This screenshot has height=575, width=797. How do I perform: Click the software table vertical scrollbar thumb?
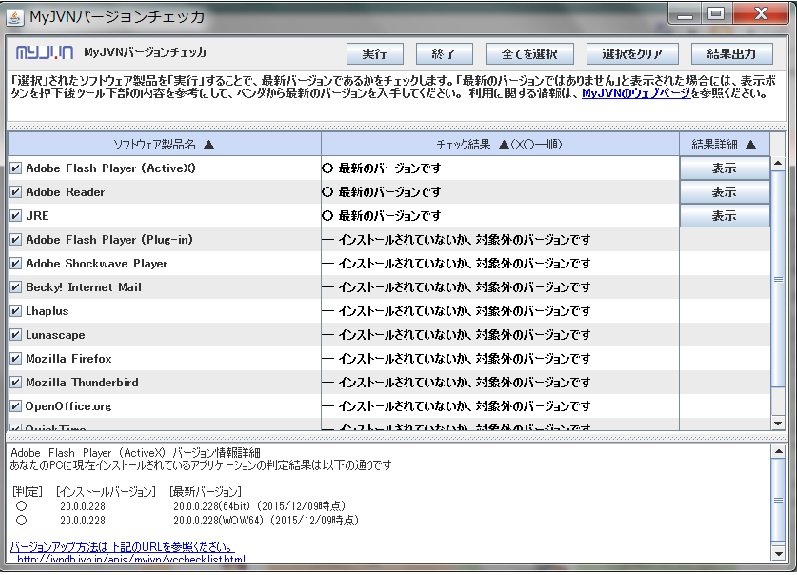pos(778,279)
